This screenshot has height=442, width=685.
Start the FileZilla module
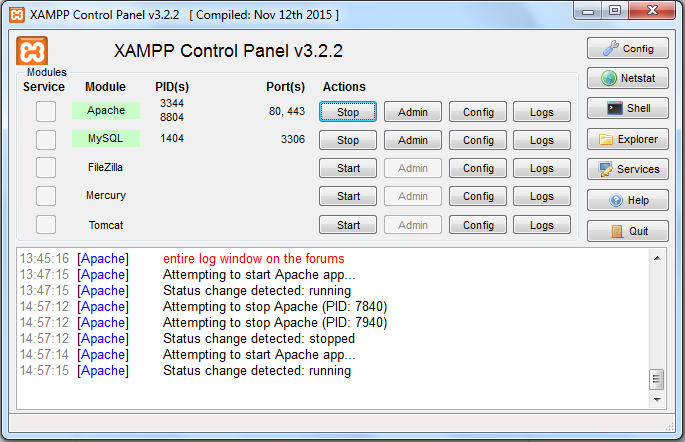[348, 168]
